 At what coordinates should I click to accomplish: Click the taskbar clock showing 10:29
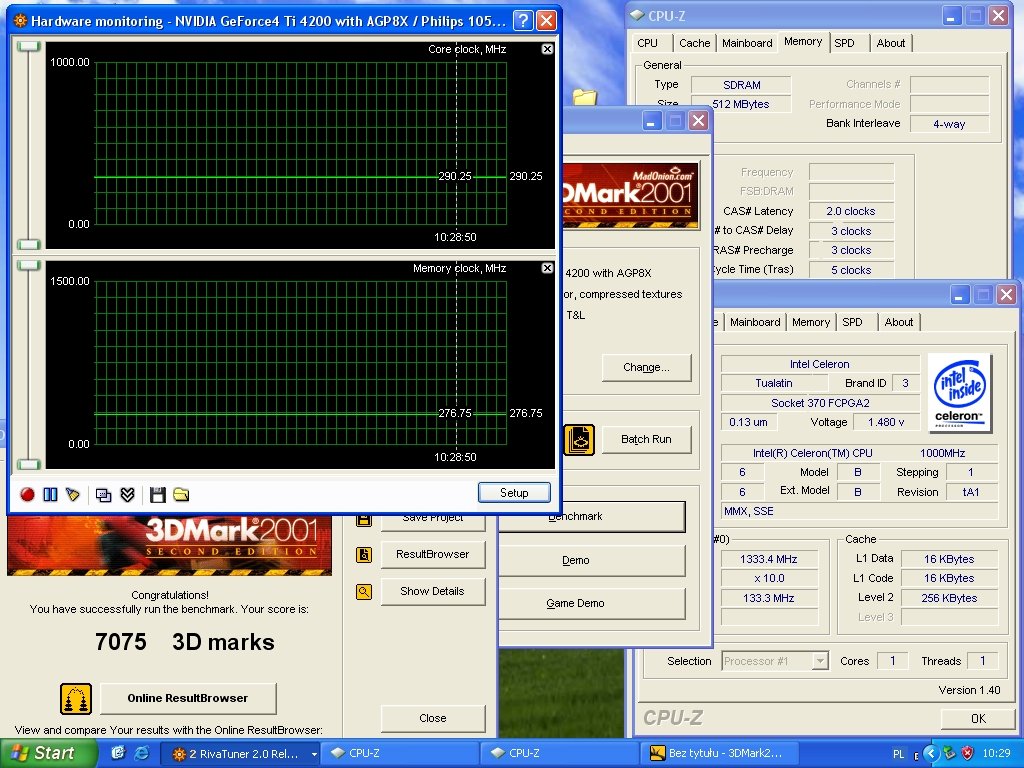coord(996,754)
